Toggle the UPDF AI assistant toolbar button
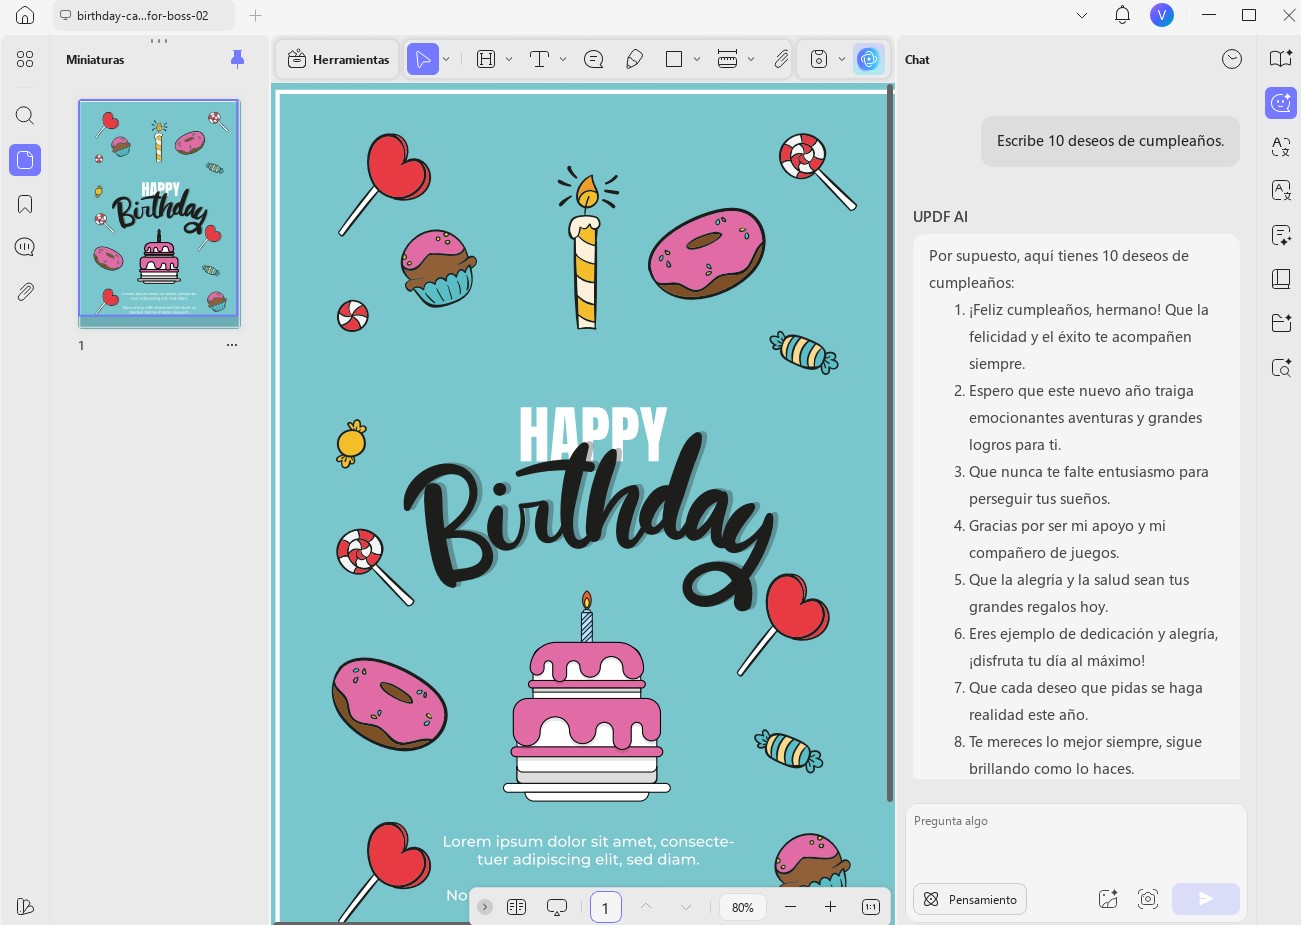Viewport: 1301px width, 925px height. click(869, 60)
